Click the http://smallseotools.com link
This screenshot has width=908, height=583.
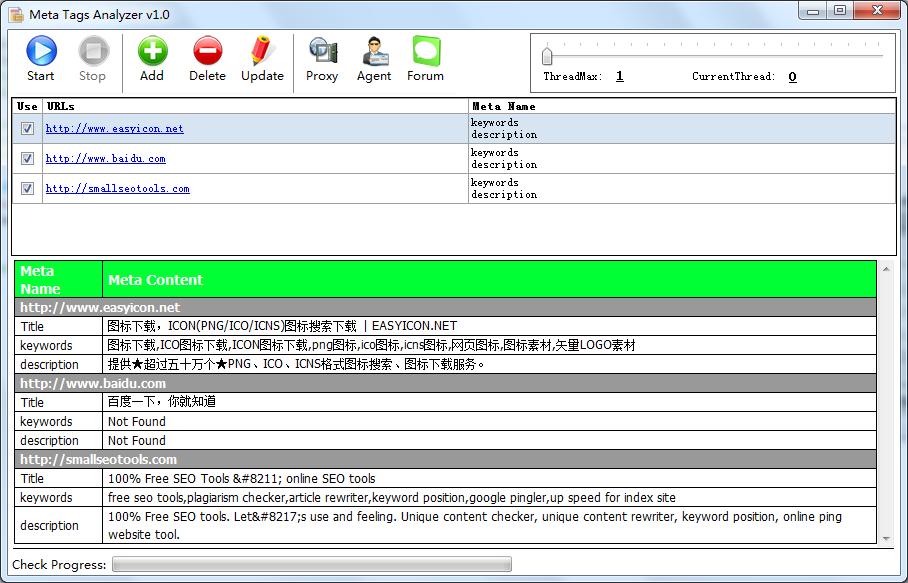click(117, 188)
